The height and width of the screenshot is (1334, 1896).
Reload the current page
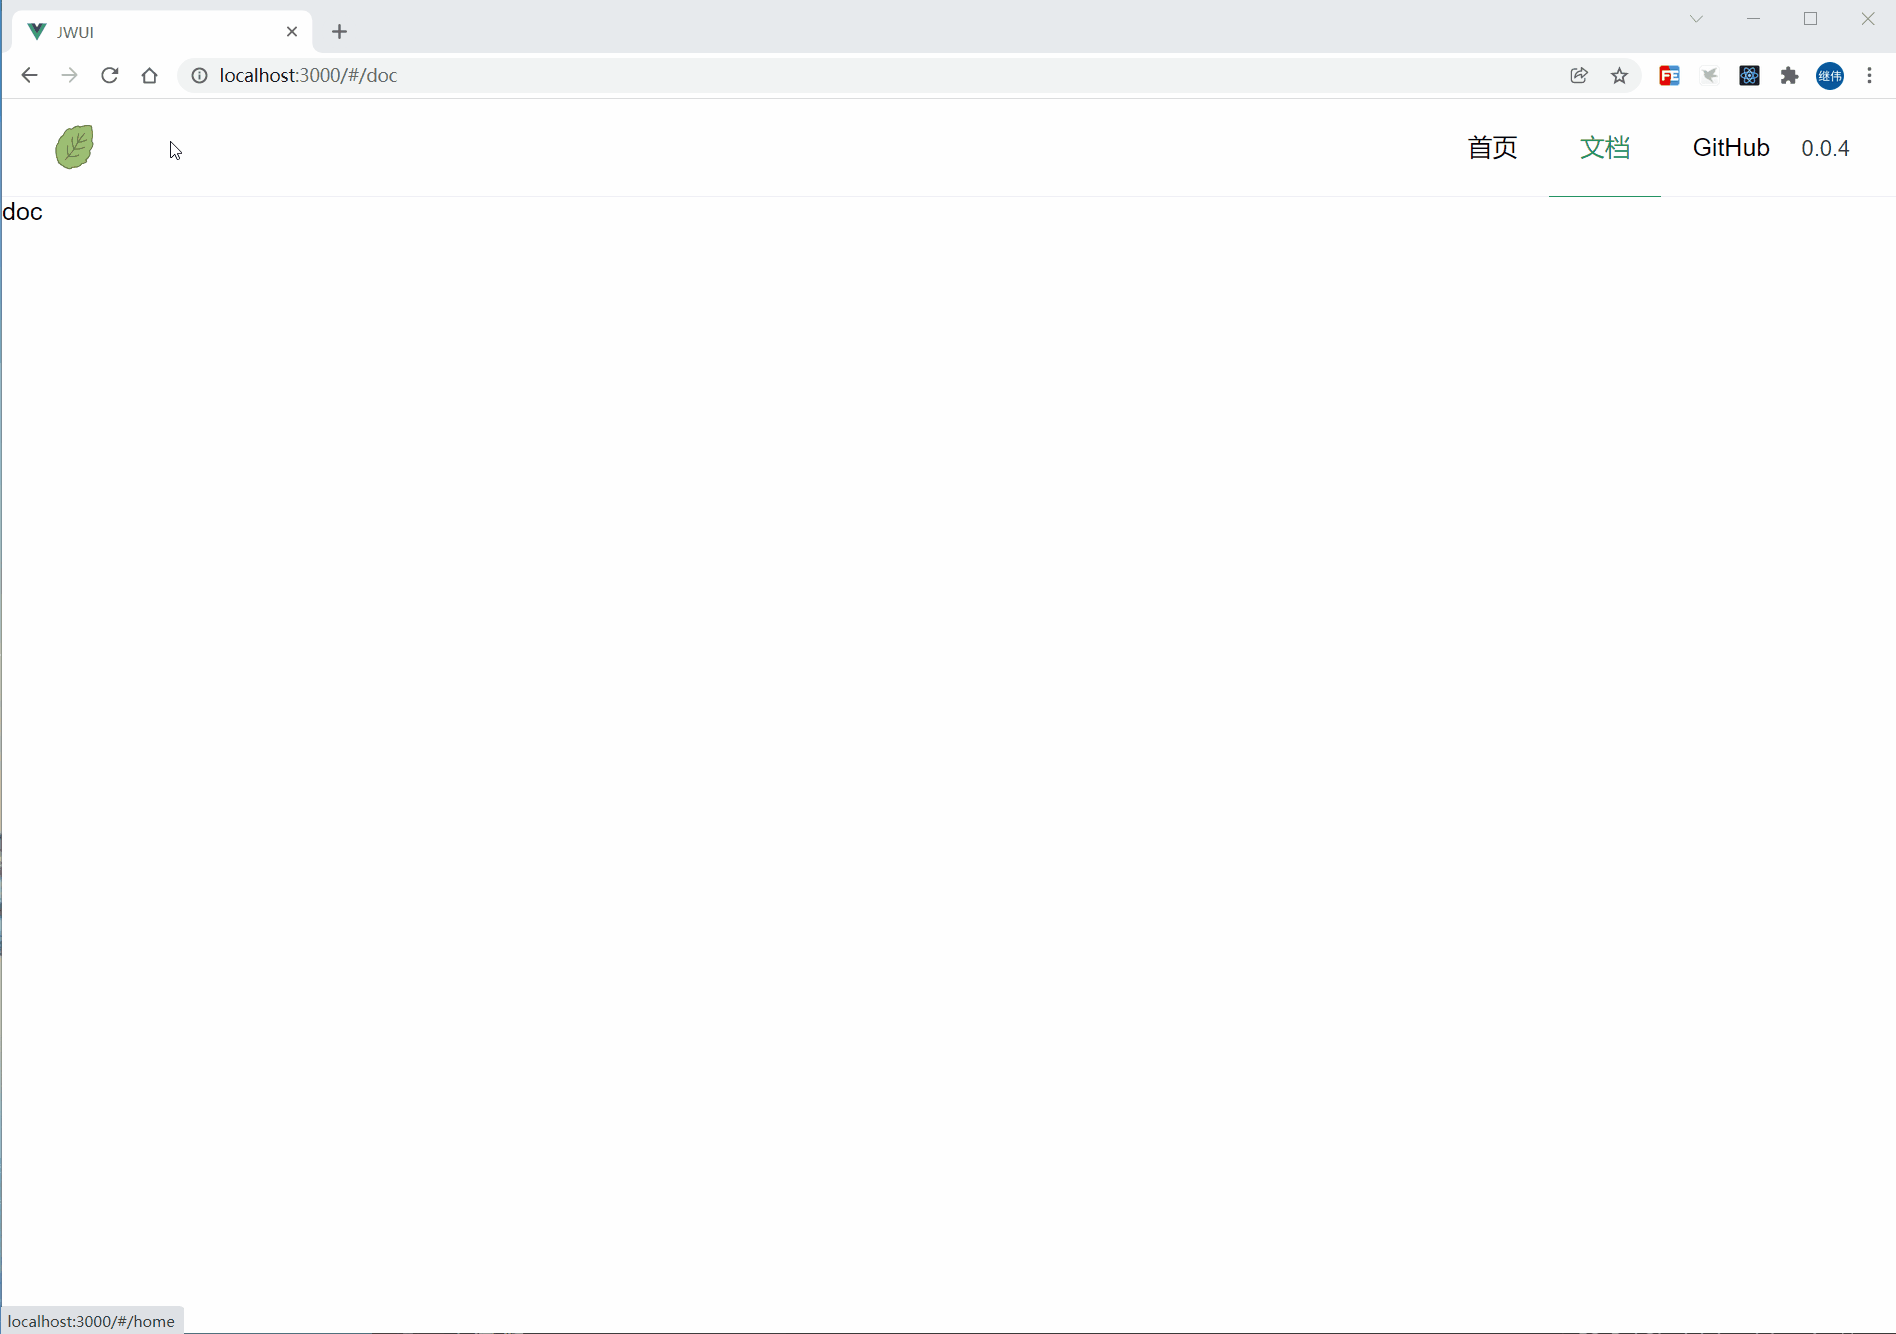[110, 75]
